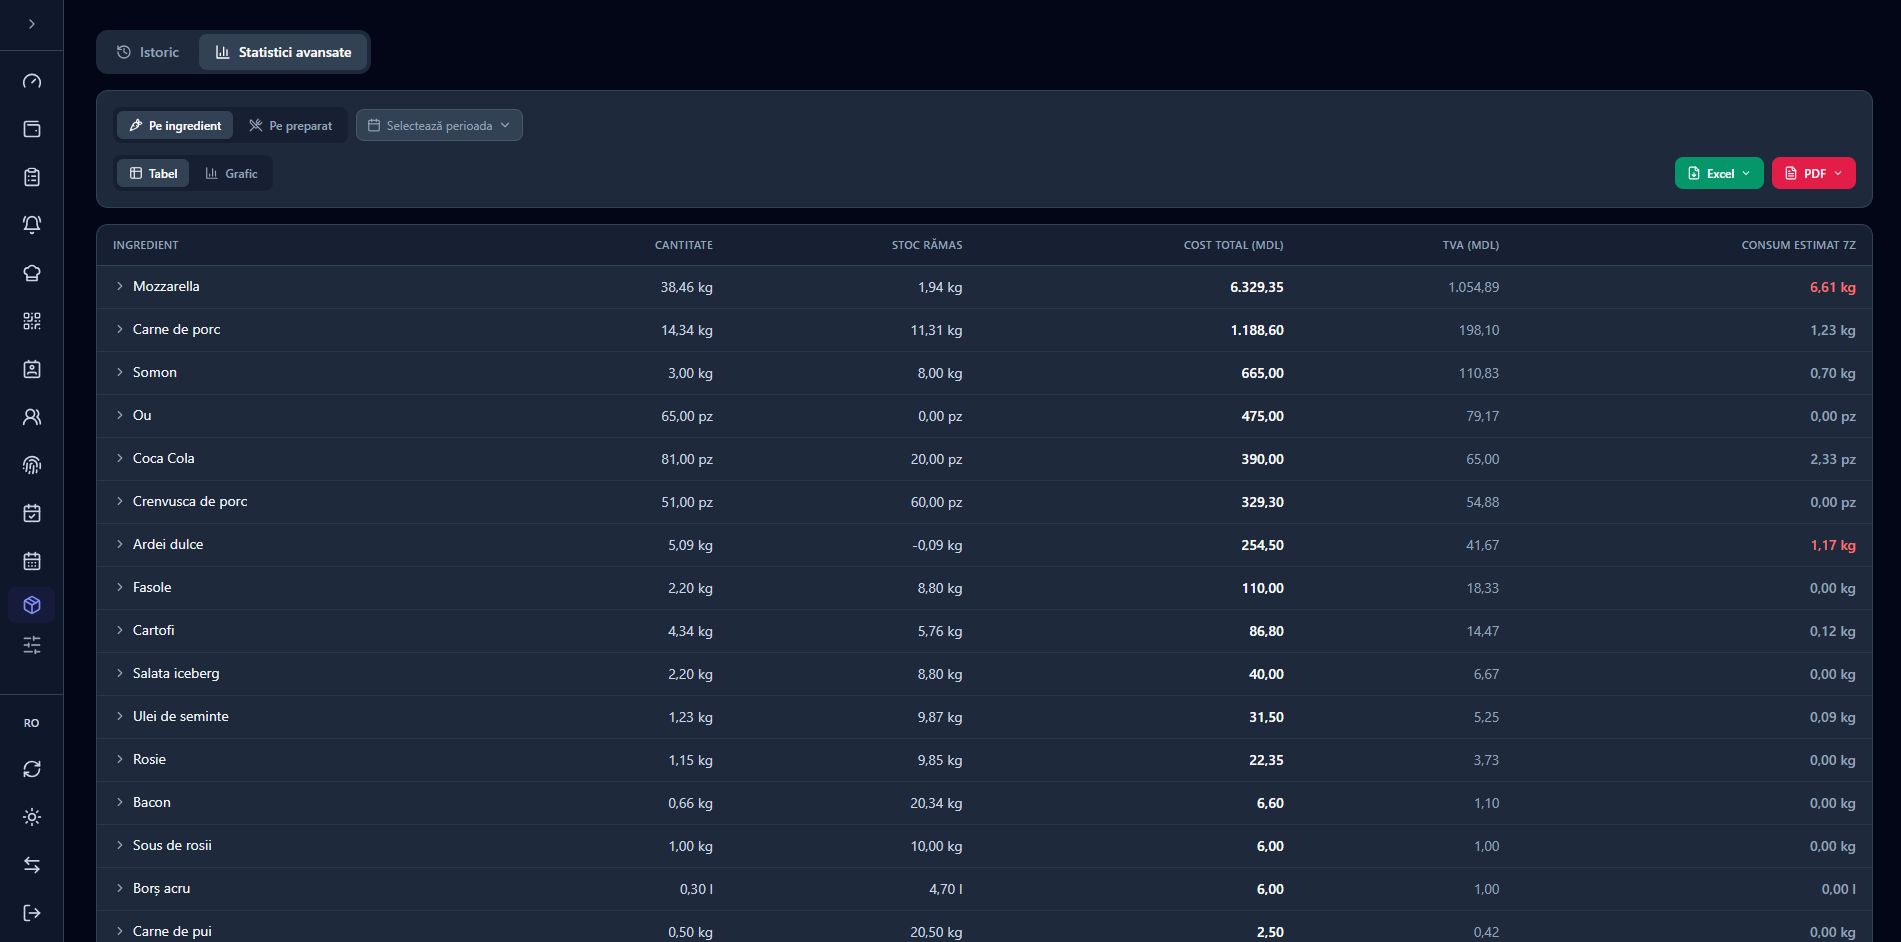The image size is (1901, 942).
Task: Expand the Coca Cola row chevron
Action: pos(120,458)
